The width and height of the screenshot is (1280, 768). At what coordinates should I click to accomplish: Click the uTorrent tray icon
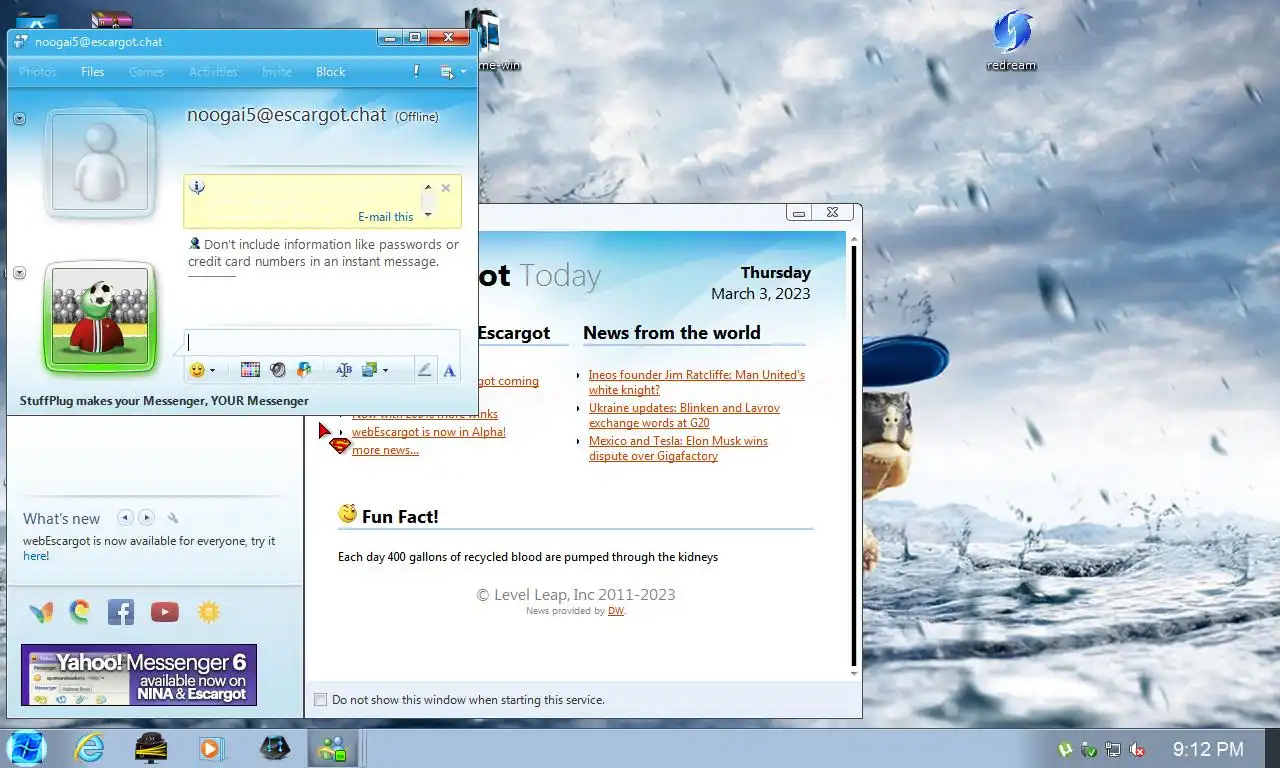coord(1066,749)
